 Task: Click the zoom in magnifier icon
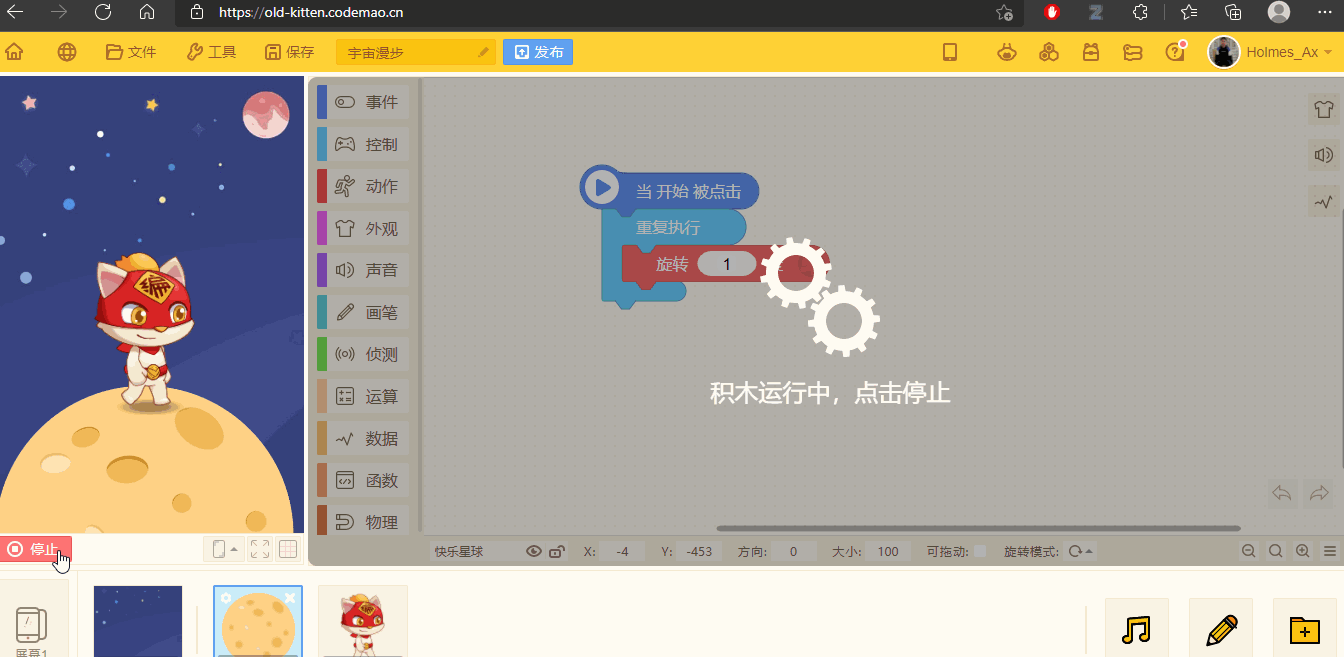[x=1303, y=551]
